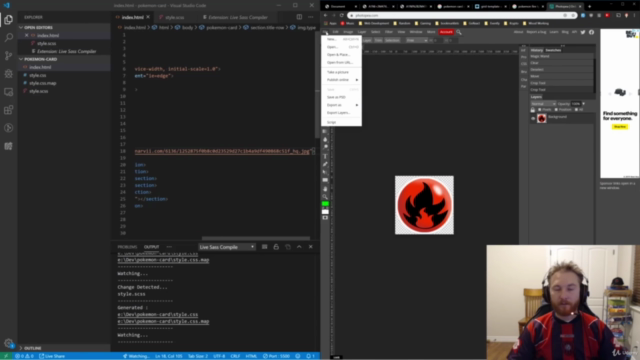Select the Type tool in Photopea
This screenshot has height=360, width=640.
325,156
